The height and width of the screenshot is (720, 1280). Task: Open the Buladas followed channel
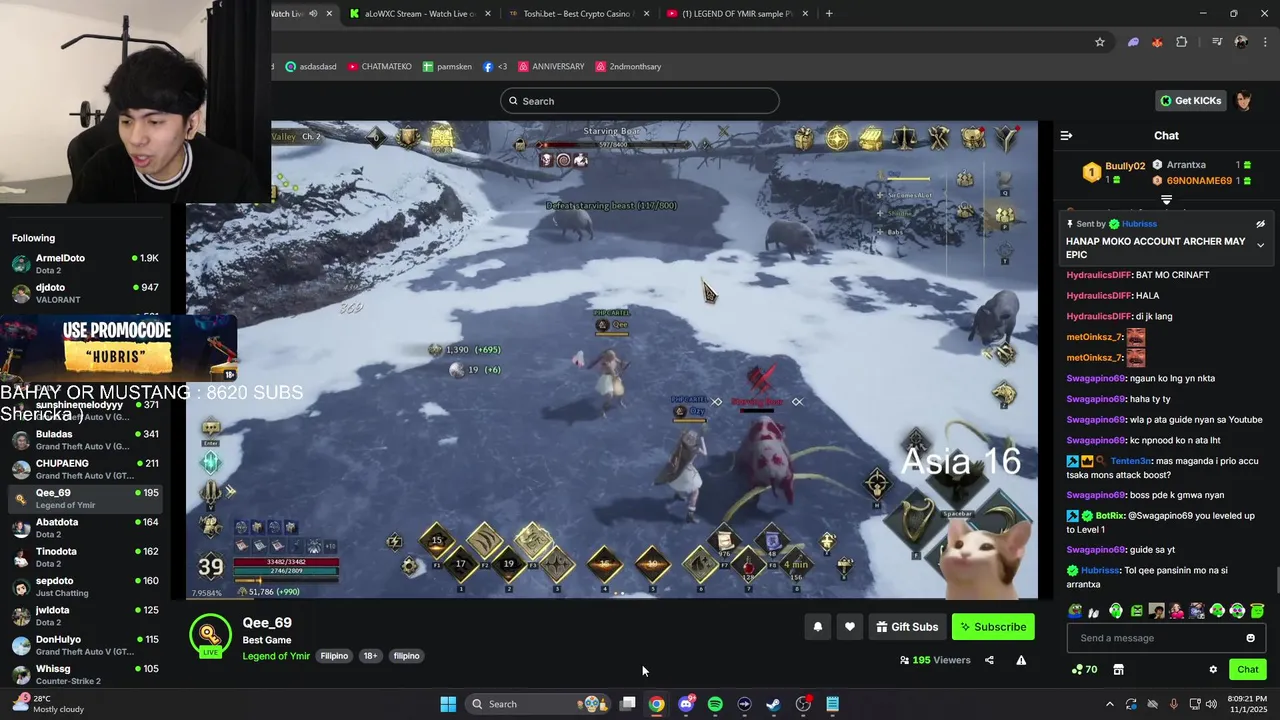tap(85, 440)
